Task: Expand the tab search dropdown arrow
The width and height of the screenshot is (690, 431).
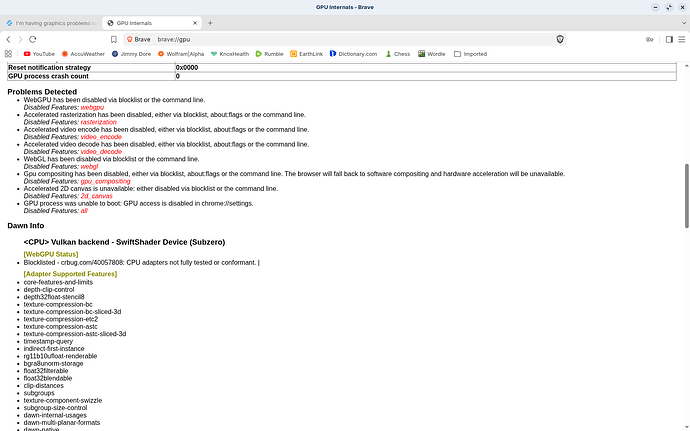Action: pyautogui.click(x=684, y=23)
